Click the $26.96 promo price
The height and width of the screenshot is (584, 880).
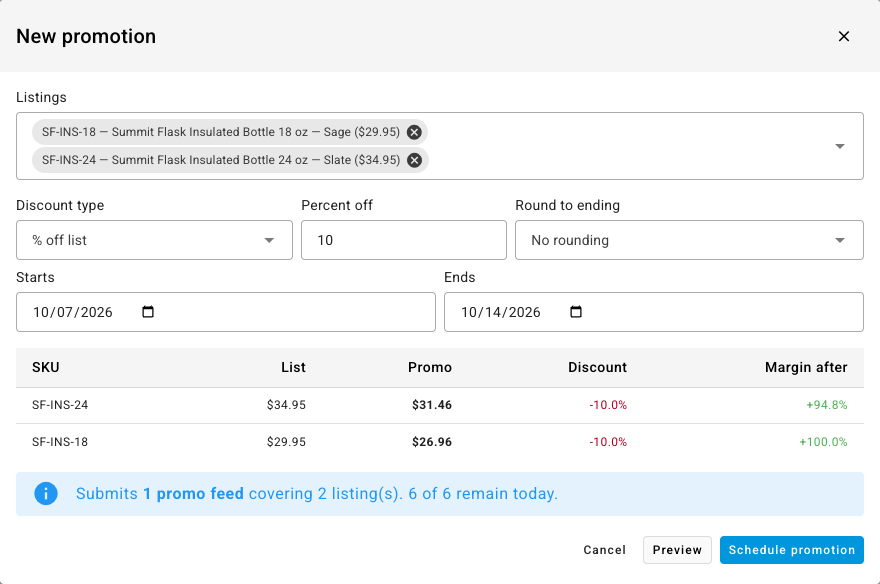432,442
